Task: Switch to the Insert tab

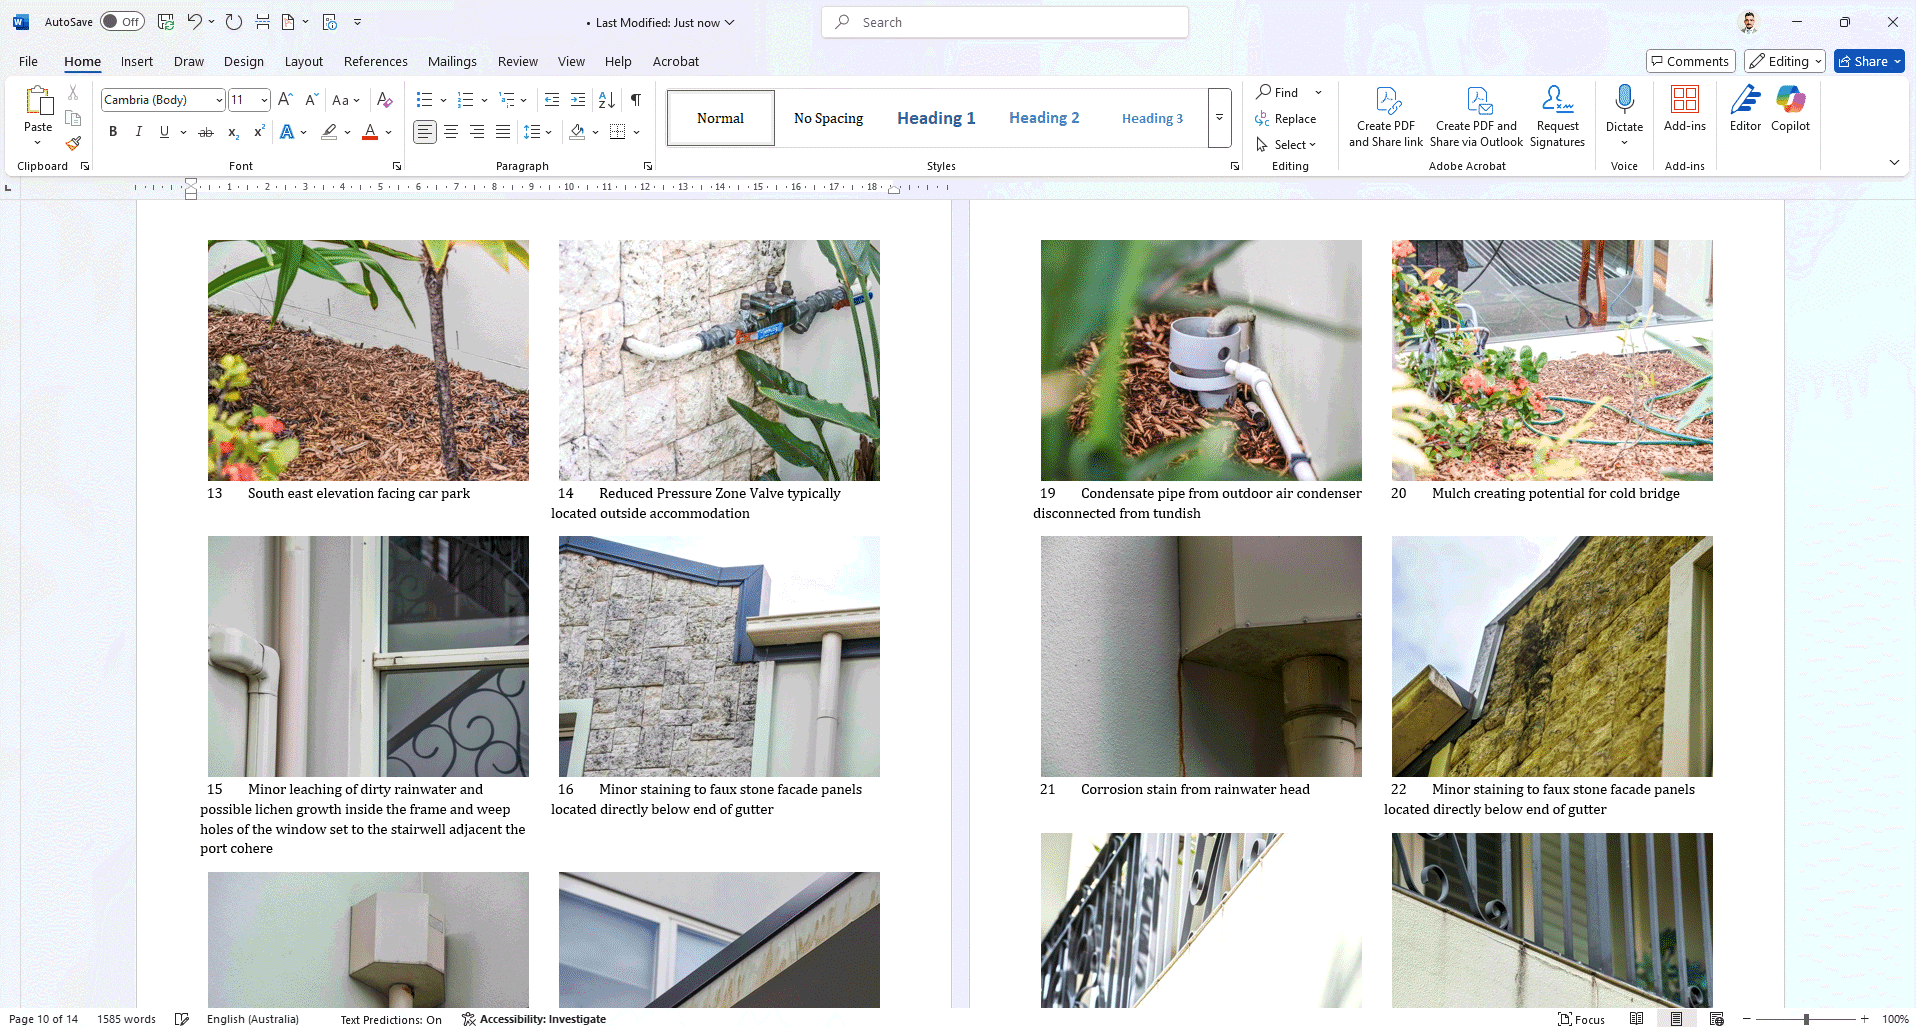Action: coord(137,61)
